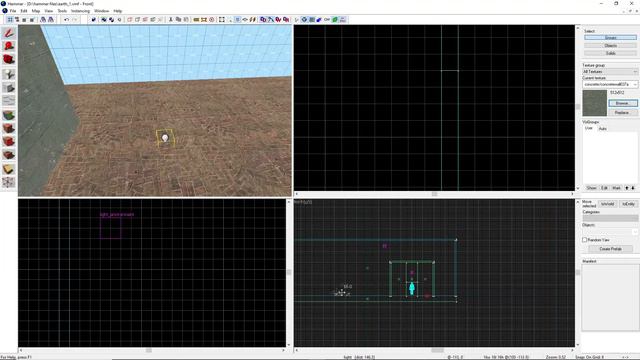The width and height of the screenshot is (640, 360).
Task: Open the Categories dropdown
Action: tap(610, 219)
